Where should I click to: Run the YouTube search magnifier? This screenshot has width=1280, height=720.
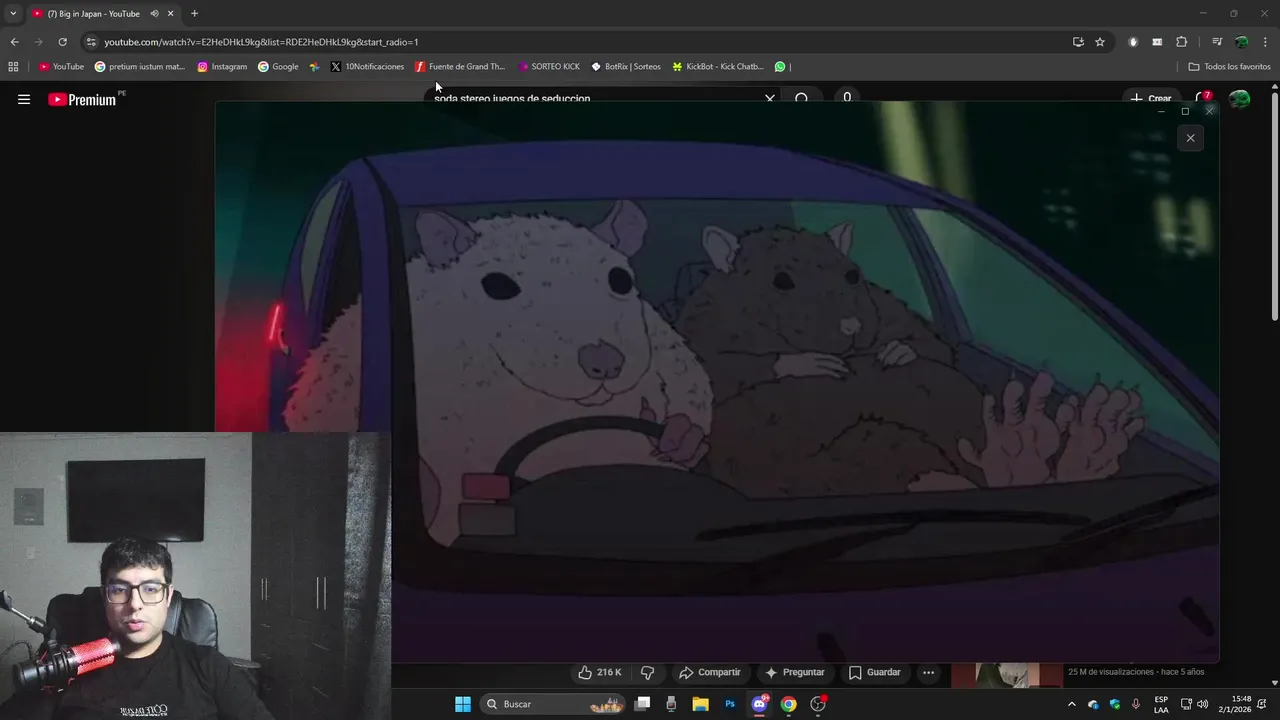[802, 99]
